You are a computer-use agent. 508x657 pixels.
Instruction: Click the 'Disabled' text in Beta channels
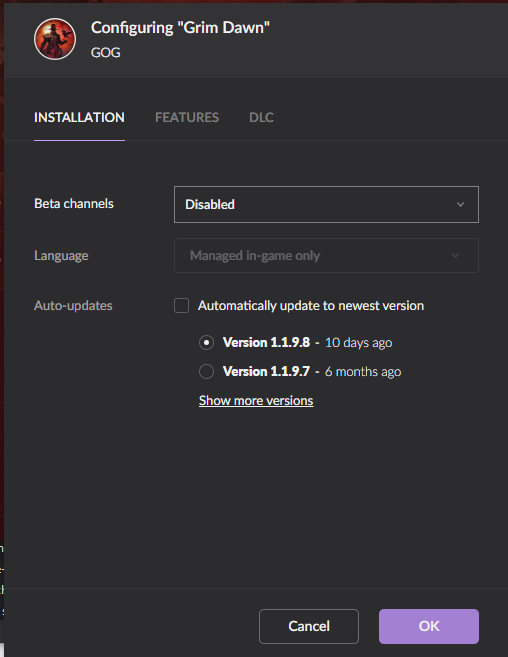click(x=210, y=204)
